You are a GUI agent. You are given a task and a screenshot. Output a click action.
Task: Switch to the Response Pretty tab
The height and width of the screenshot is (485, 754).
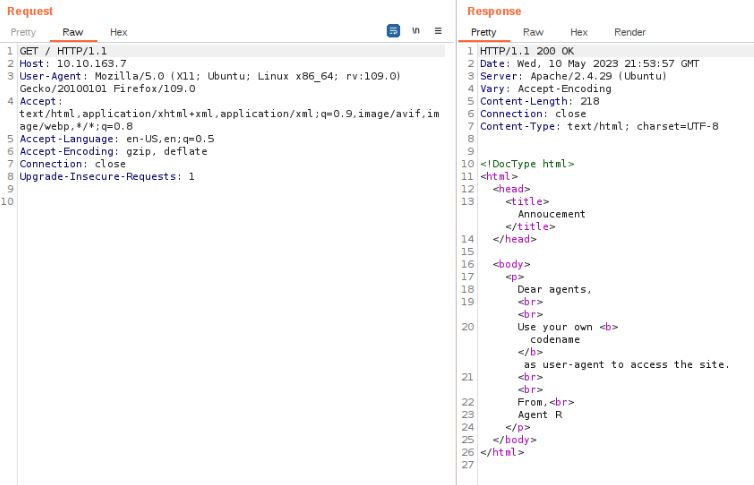(x=483, y=32)
